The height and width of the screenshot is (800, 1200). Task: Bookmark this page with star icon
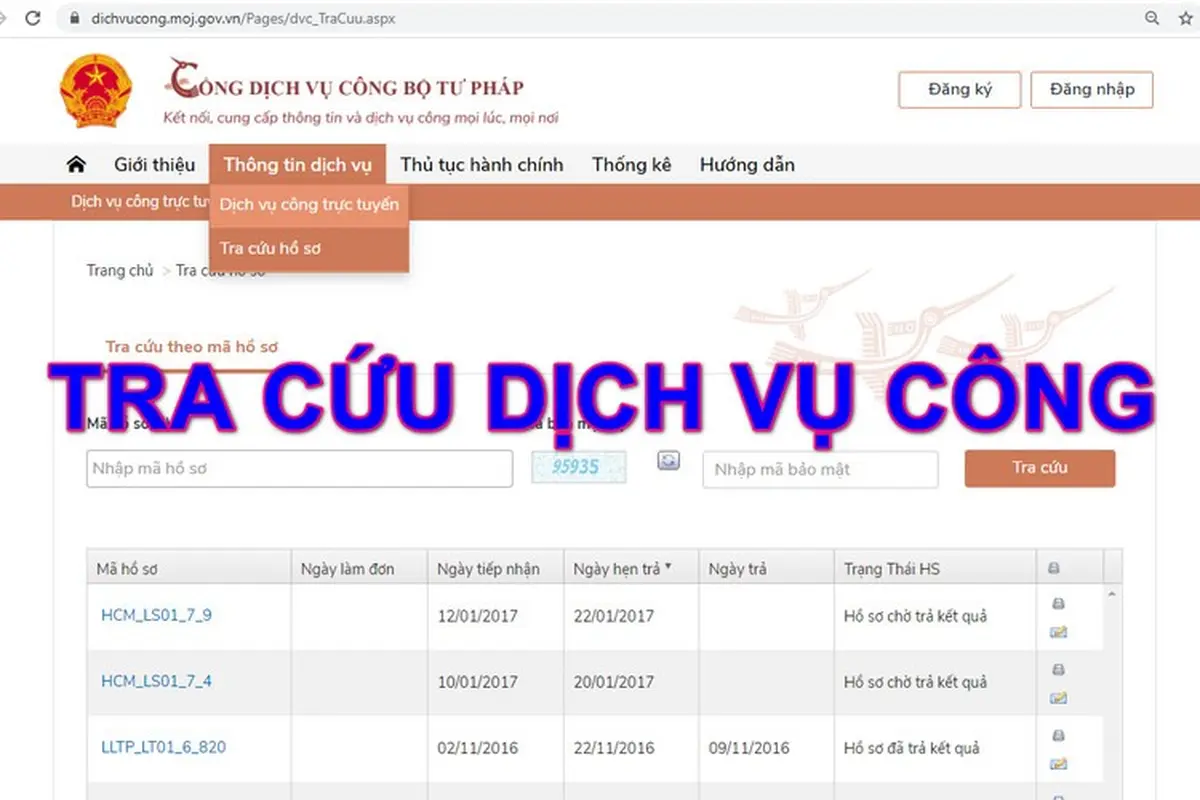pyautogui.click(x=1187, y=18)
